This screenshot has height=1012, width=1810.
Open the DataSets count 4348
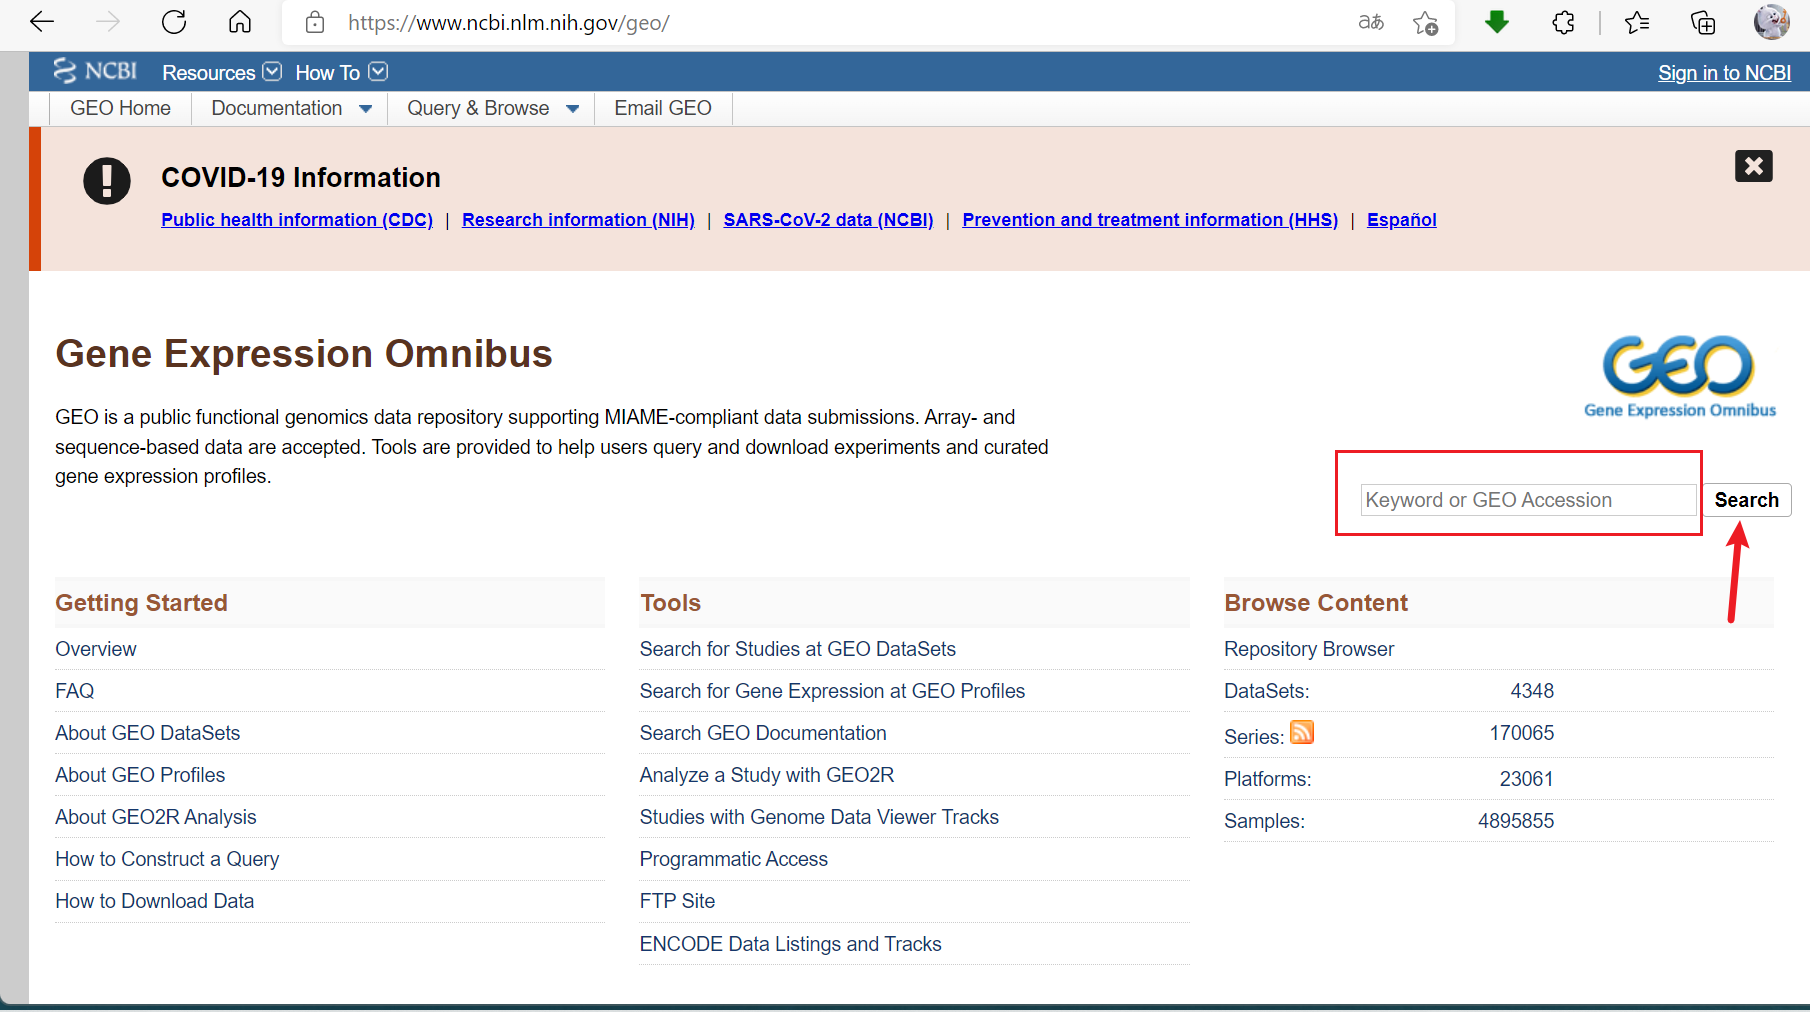(x=1532, y=691)
